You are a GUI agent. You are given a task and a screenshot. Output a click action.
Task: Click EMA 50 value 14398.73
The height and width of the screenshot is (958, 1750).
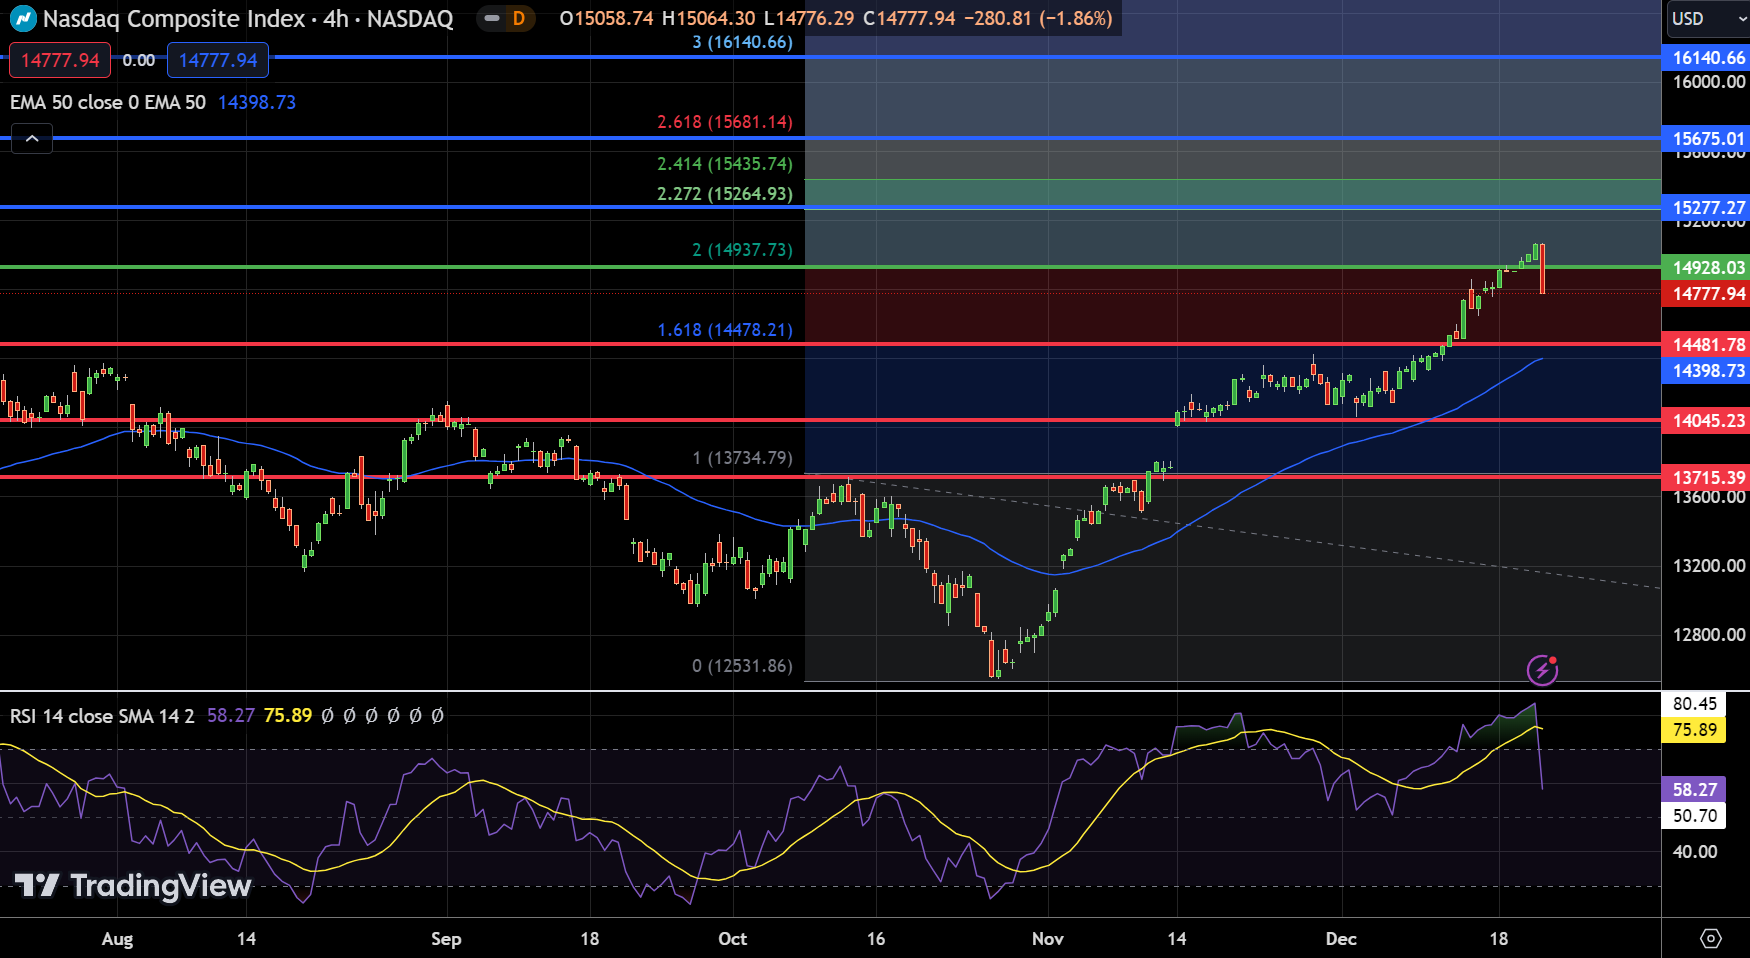(257, 102)
